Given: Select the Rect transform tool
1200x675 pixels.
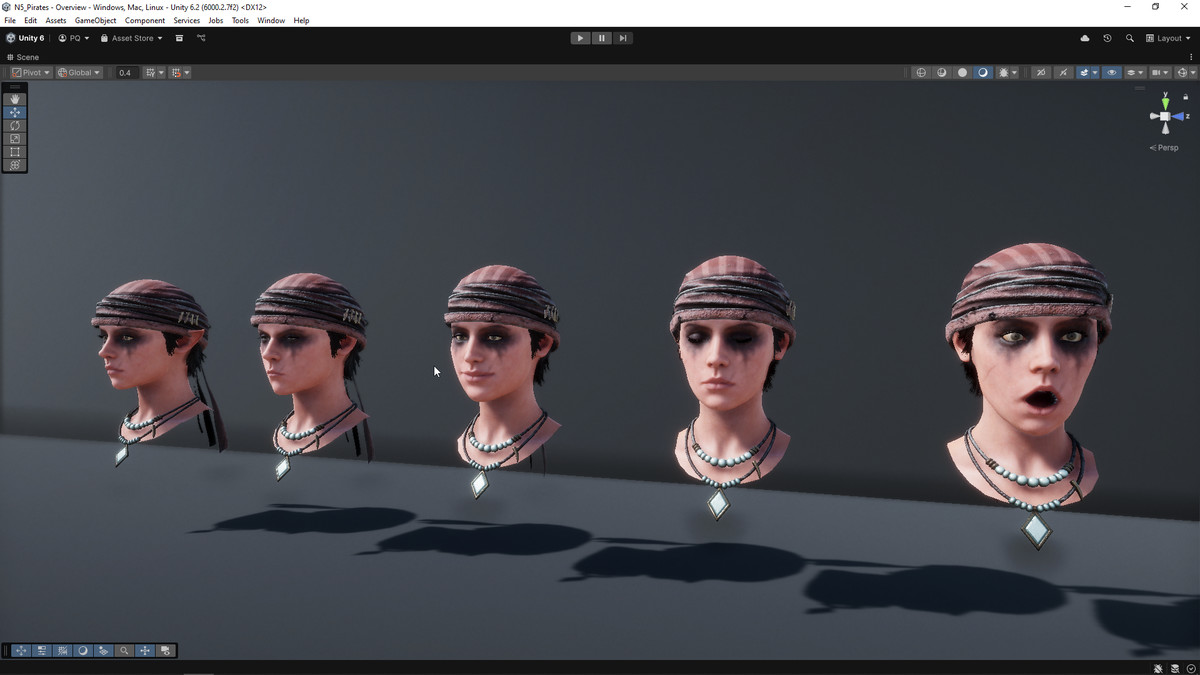Looking at the screenshot, I should coord(15,152).
